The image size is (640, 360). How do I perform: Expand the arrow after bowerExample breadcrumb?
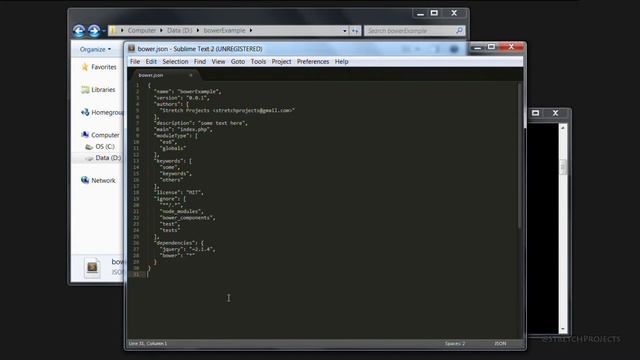click(251, 30)
